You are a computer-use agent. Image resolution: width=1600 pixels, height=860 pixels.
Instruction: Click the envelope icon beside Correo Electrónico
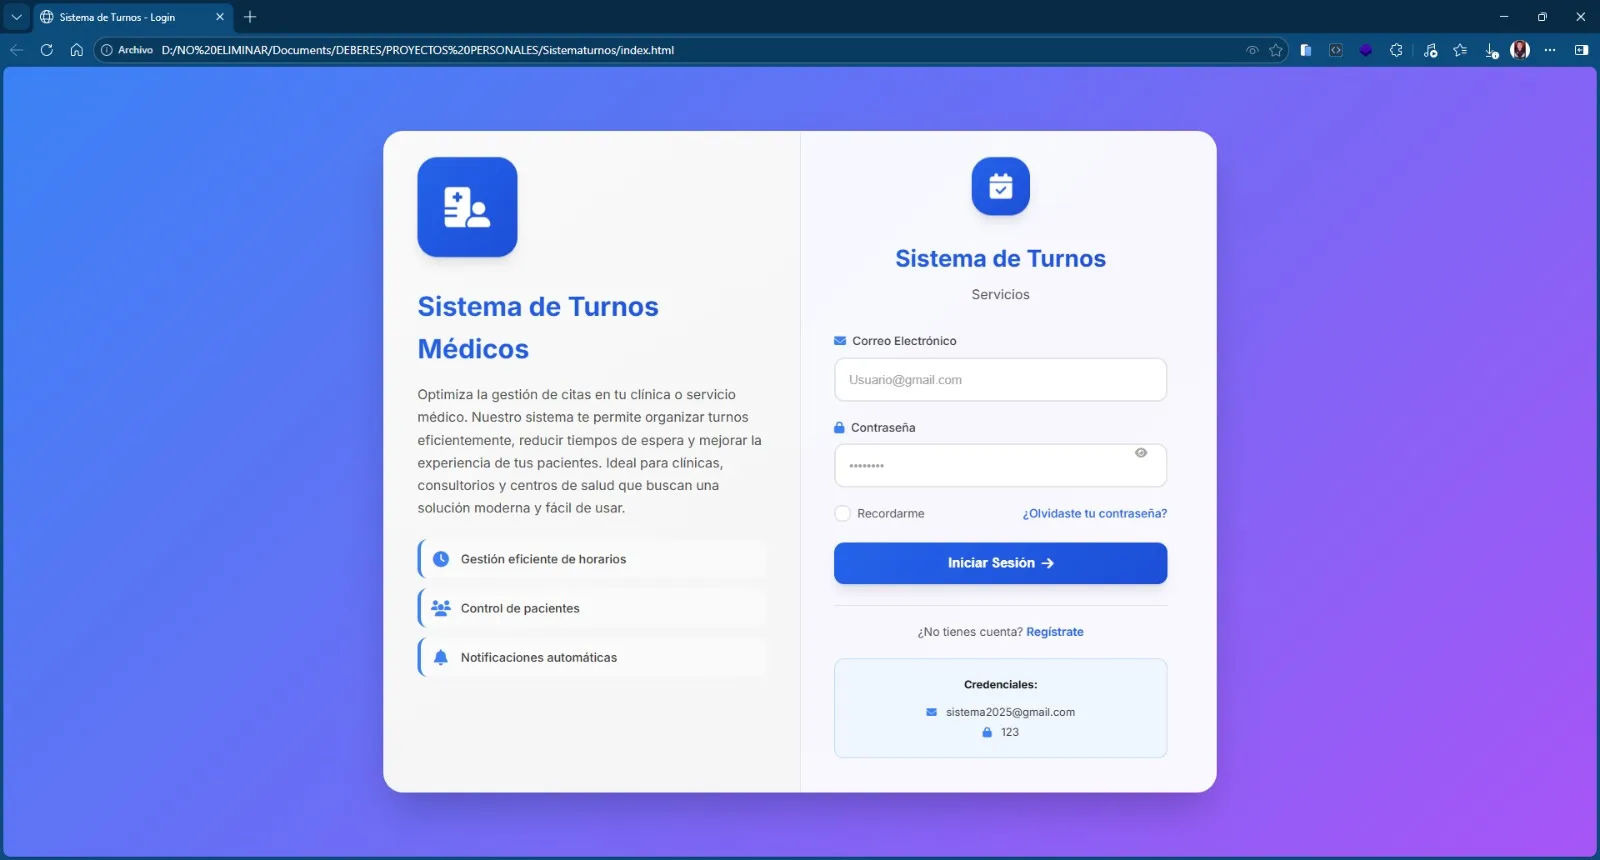(x=840, y=341)
